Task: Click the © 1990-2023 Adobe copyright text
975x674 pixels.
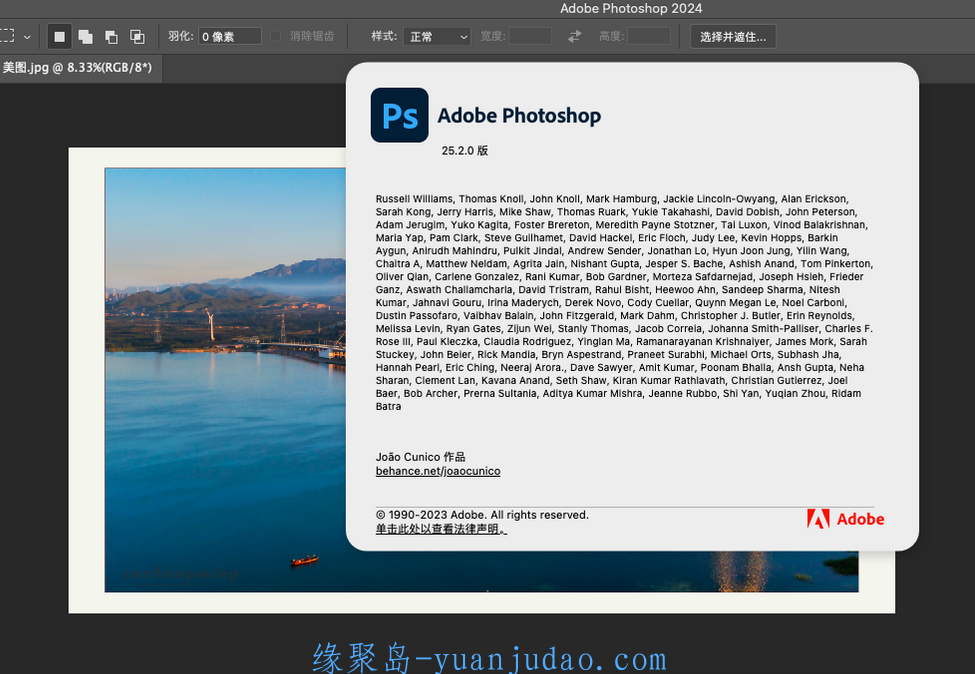Action: (482, 515)
